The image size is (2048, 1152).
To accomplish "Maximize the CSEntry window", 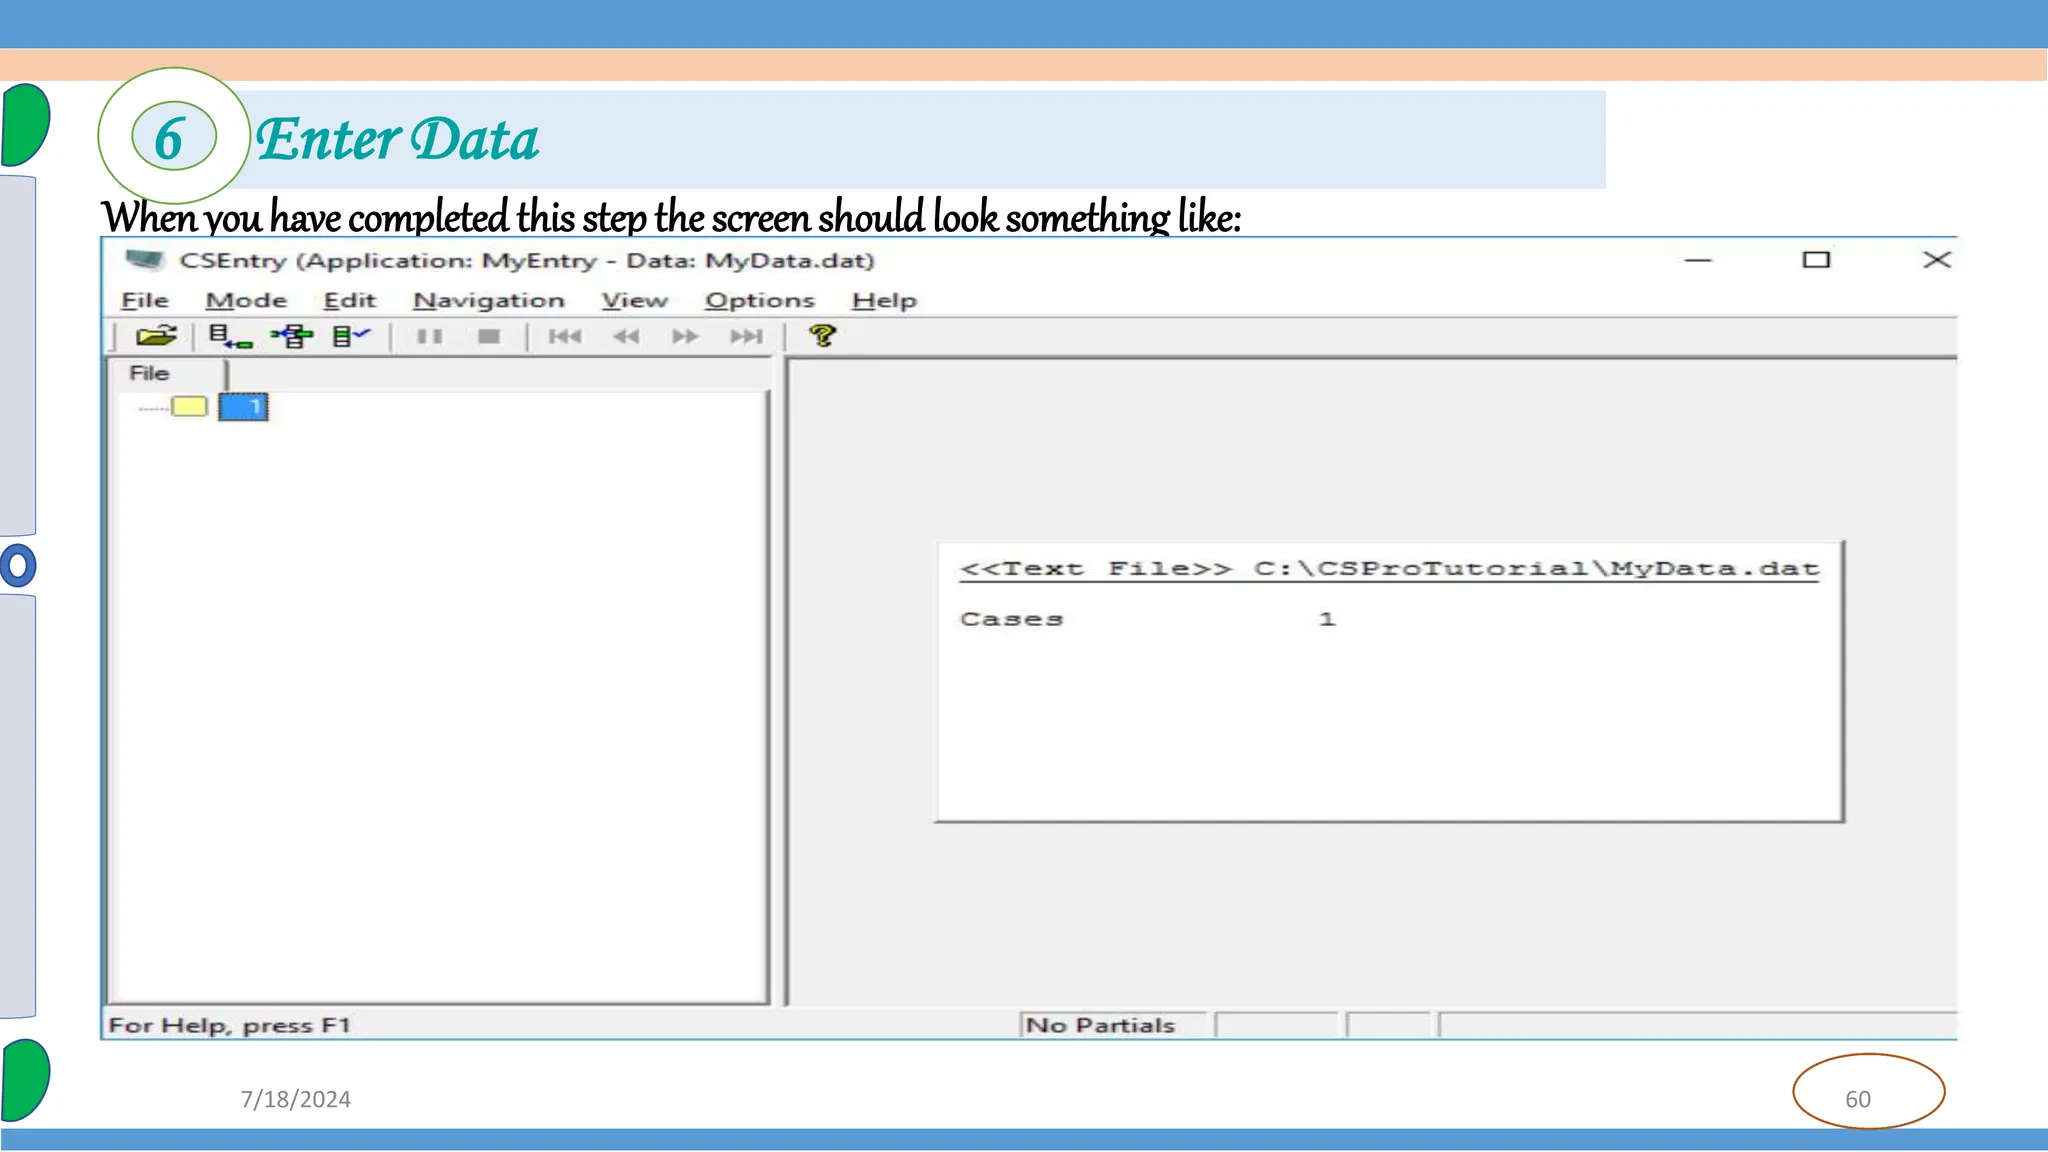I will (1816, 260).
